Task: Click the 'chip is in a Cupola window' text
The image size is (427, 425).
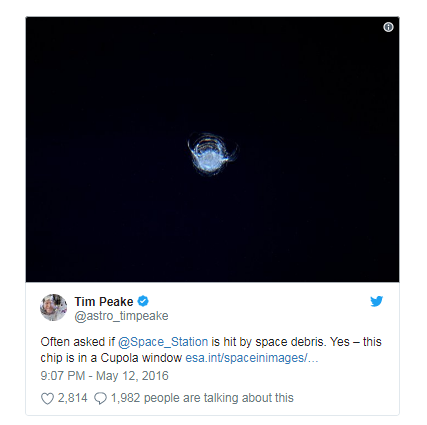Action: pos(111,358)
